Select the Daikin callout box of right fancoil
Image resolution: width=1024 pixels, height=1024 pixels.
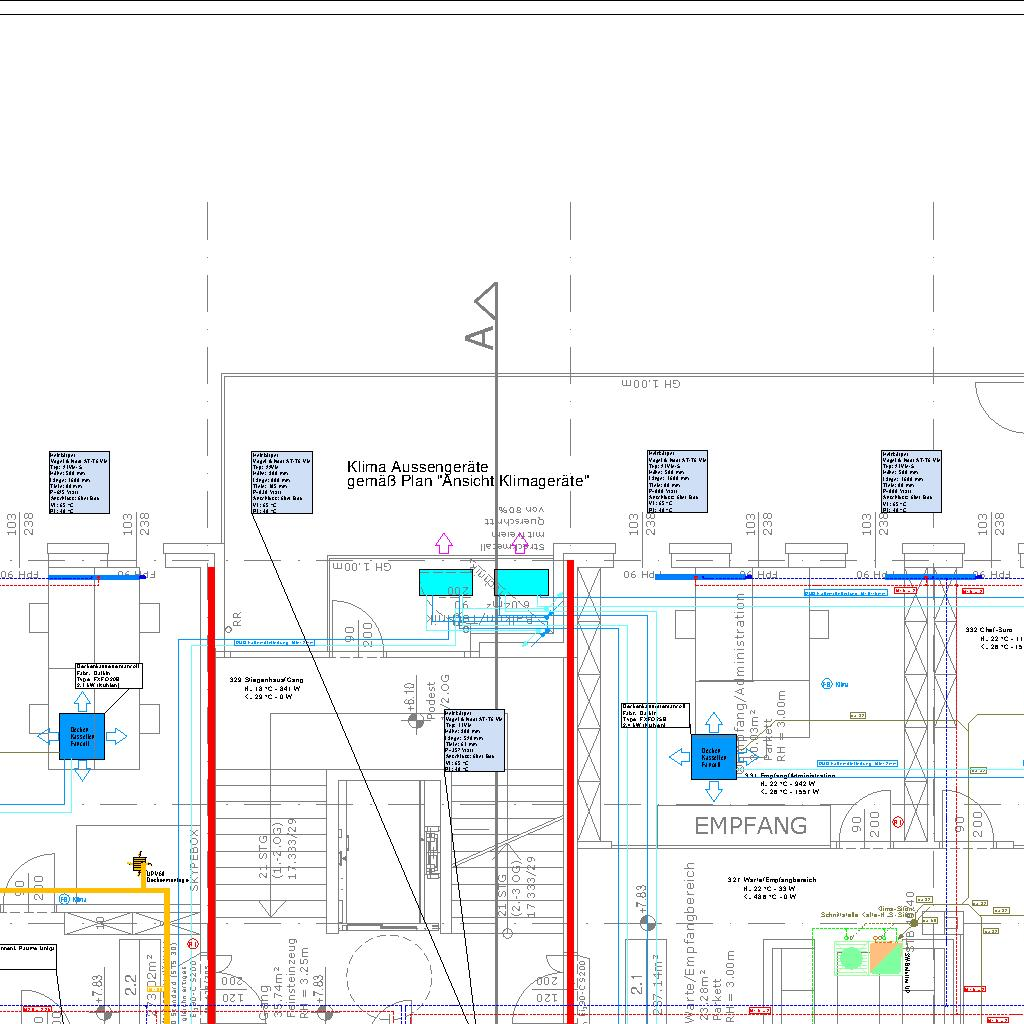pos(654,714)
